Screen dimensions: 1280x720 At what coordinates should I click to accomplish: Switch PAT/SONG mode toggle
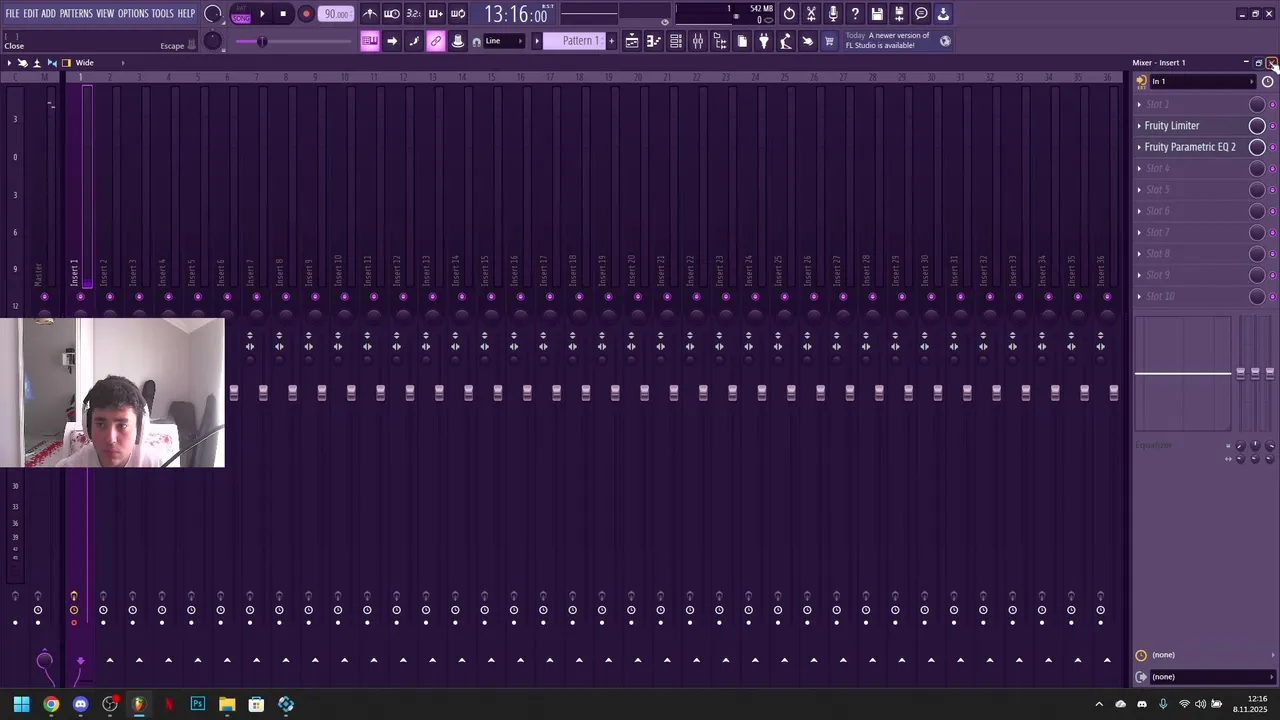tap(240, 15)
